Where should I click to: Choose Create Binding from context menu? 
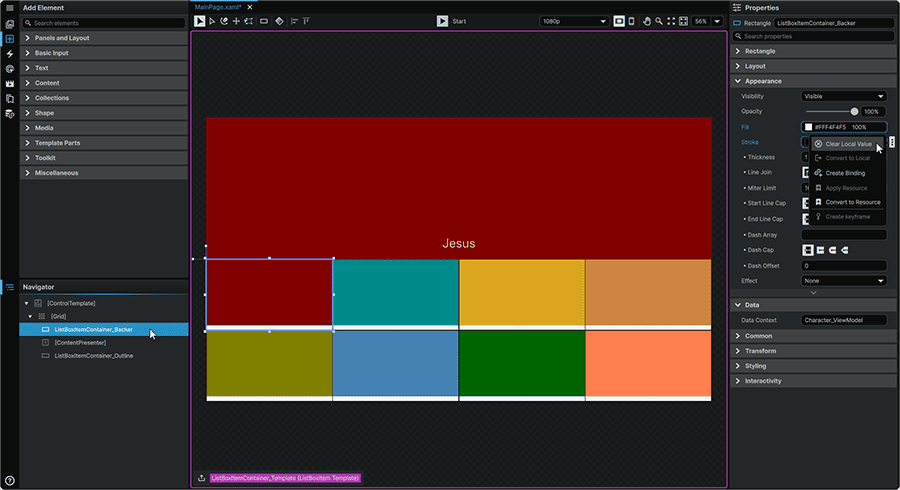point(848,173)
